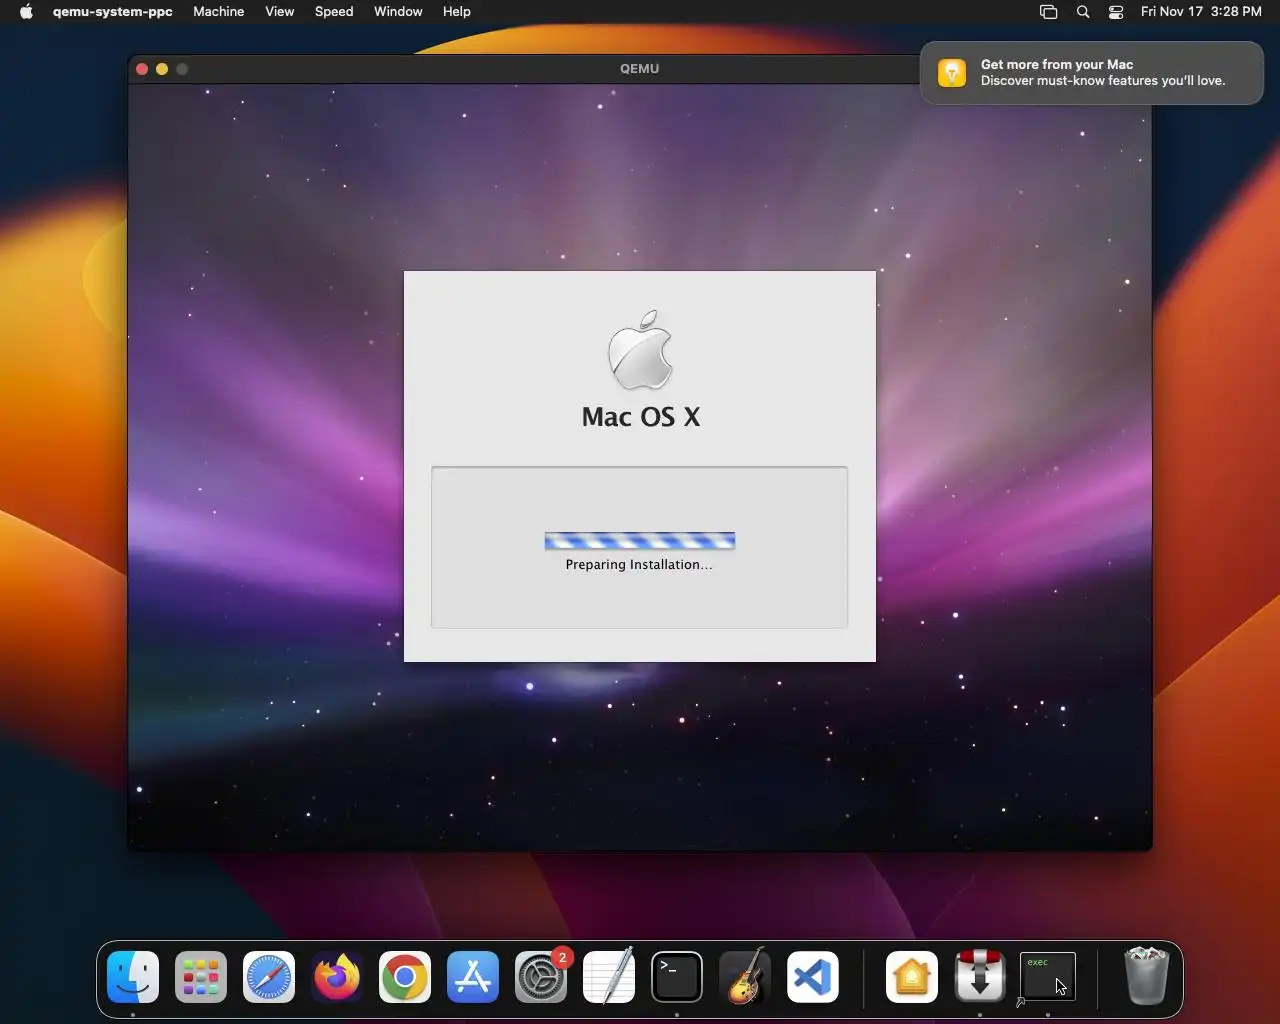Open Finder from the dock
The image size is (1280, 1024).
(x=133, y=977)
